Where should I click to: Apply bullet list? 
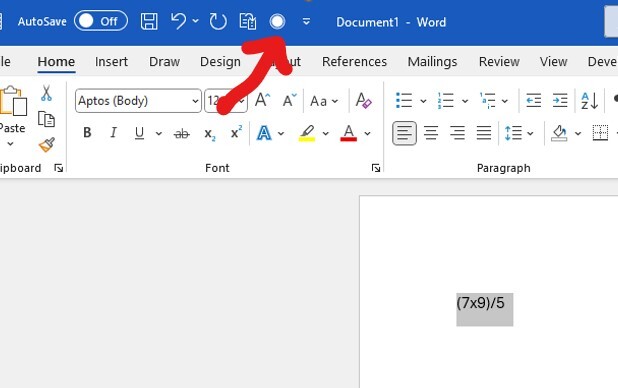404,101
